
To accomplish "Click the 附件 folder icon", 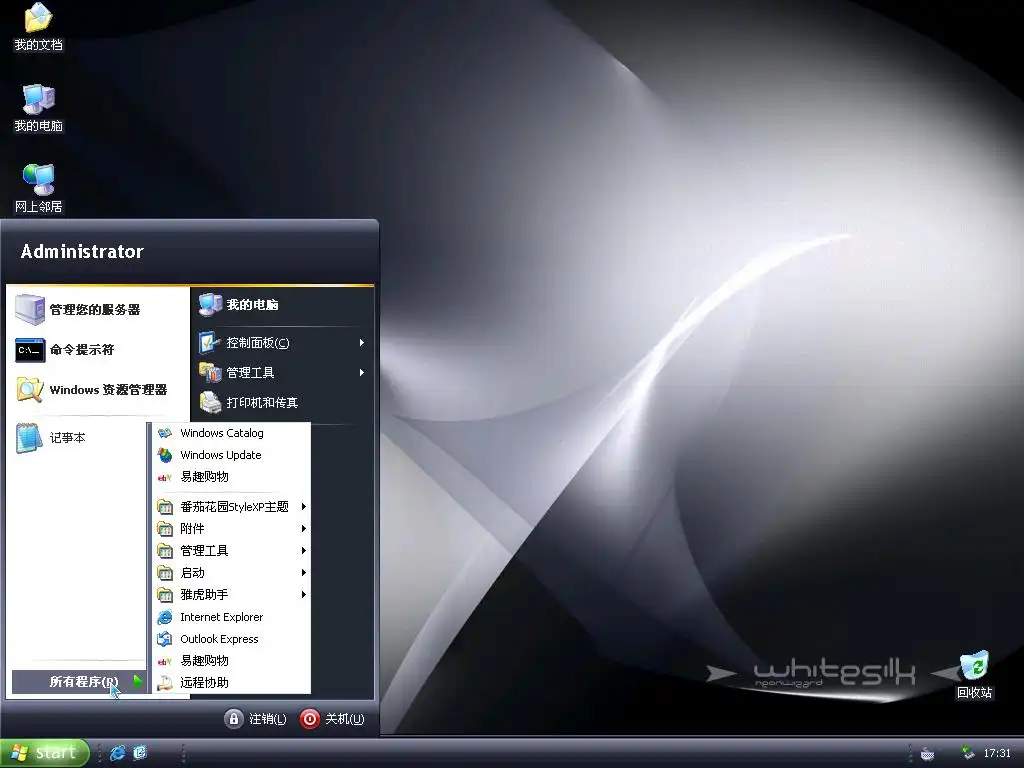I will coord(165,529).
